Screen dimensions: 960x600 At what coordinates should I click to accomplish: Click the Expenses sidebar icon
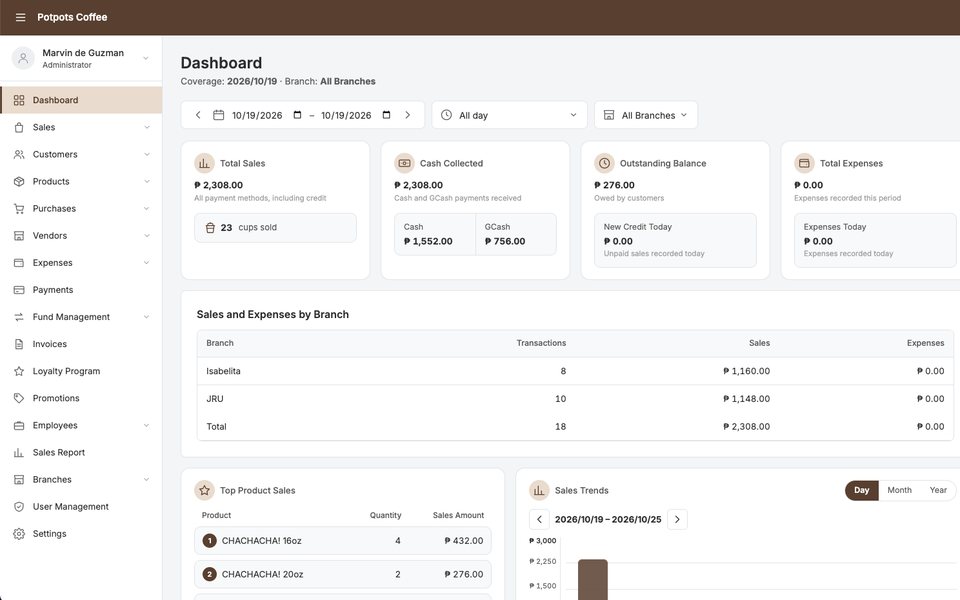coord(19,263)
